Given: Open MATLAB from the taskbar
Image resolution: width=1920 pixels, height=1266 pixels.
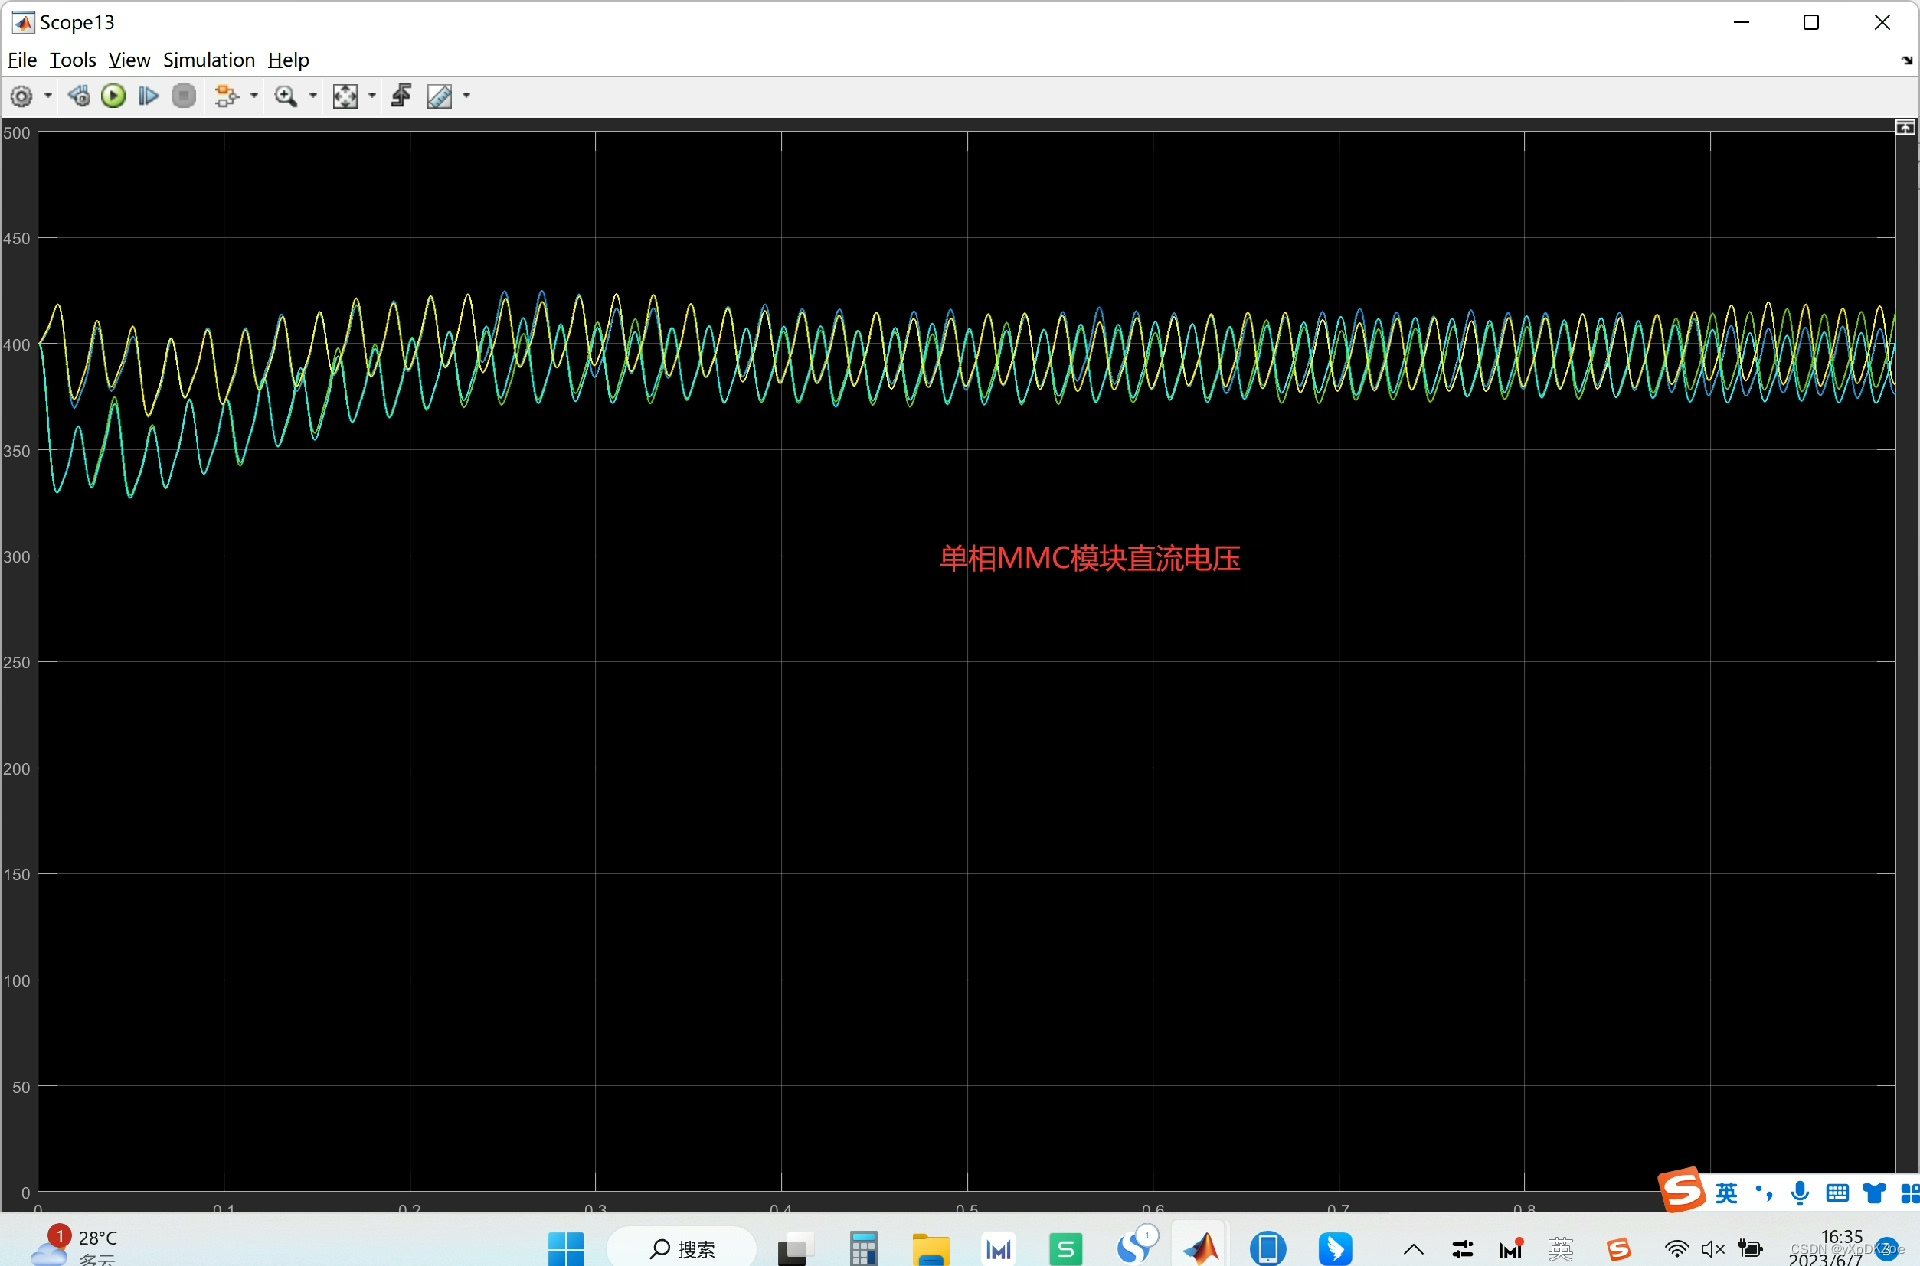Looking at the screenshot, I should pos(1201,1248).
